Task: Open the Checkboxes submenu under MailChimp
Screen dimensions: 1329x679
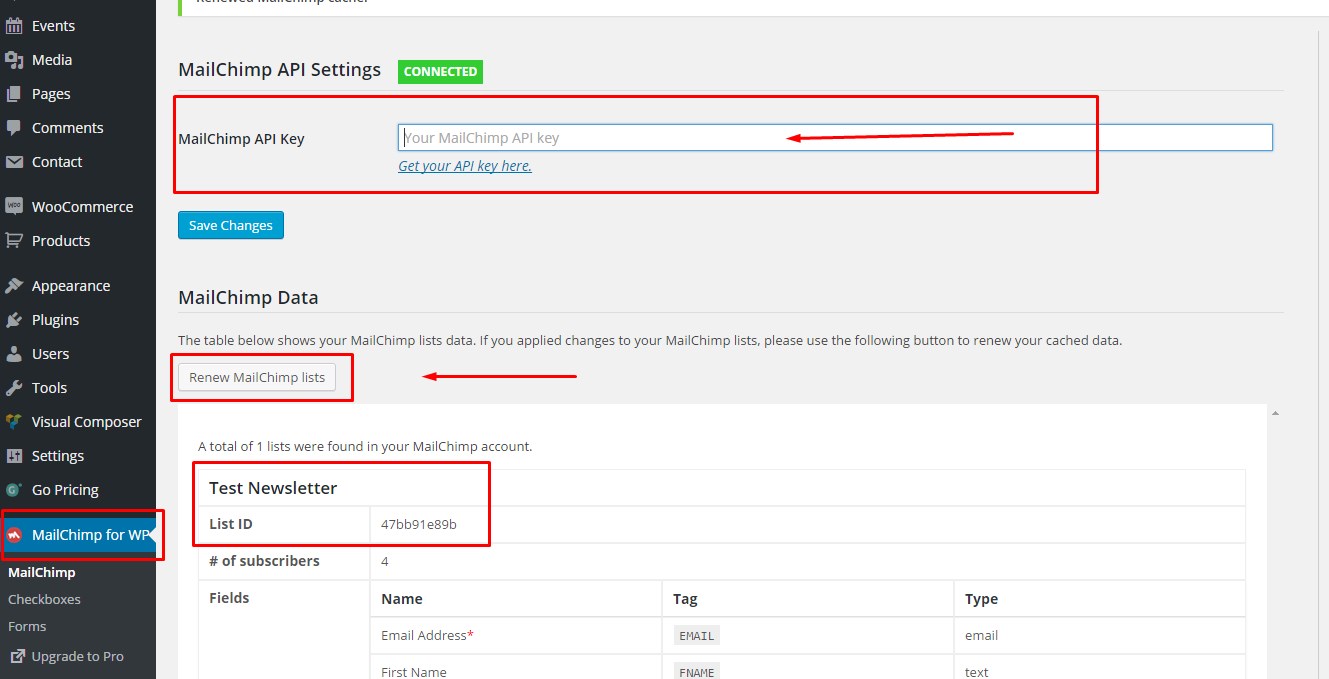Action: pyautogui.click(x=44, y=599)
